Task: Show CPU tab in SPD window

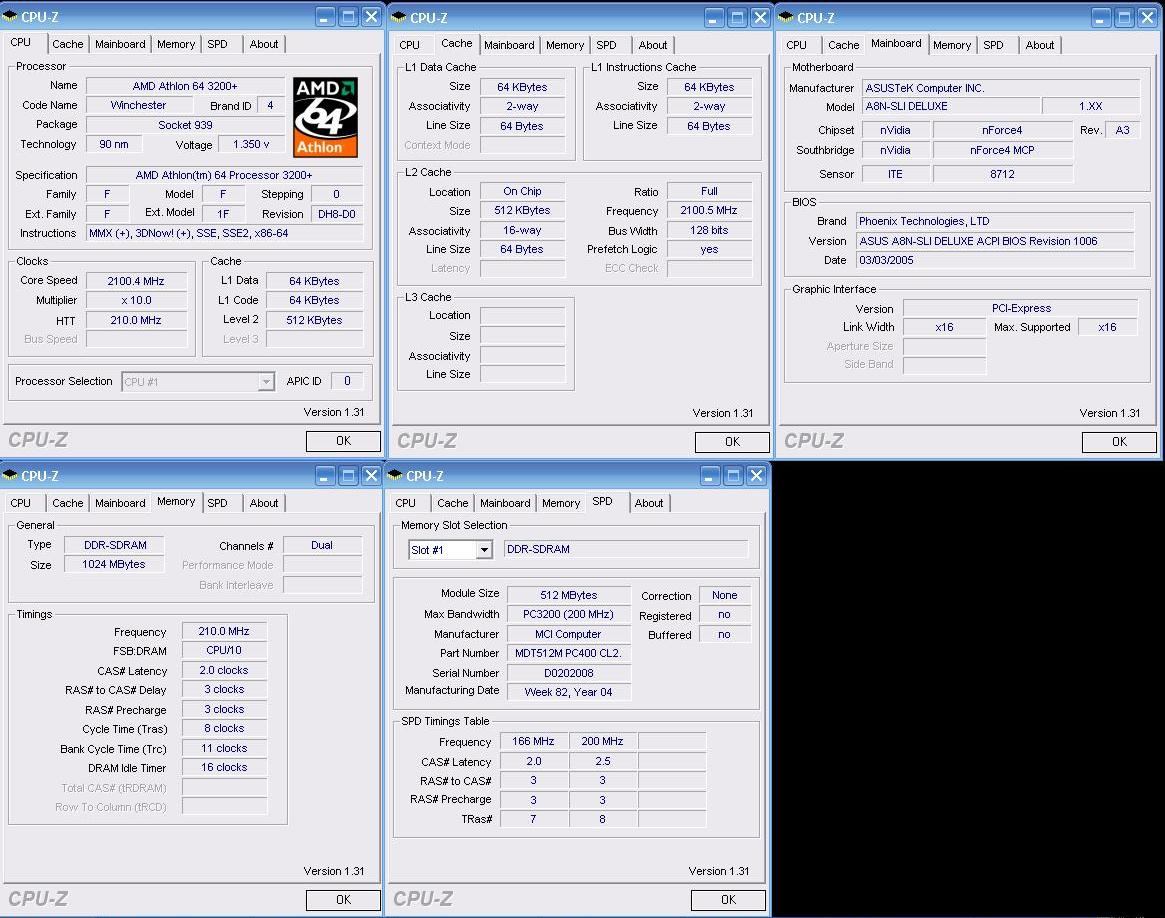Action: pos(406,503)
